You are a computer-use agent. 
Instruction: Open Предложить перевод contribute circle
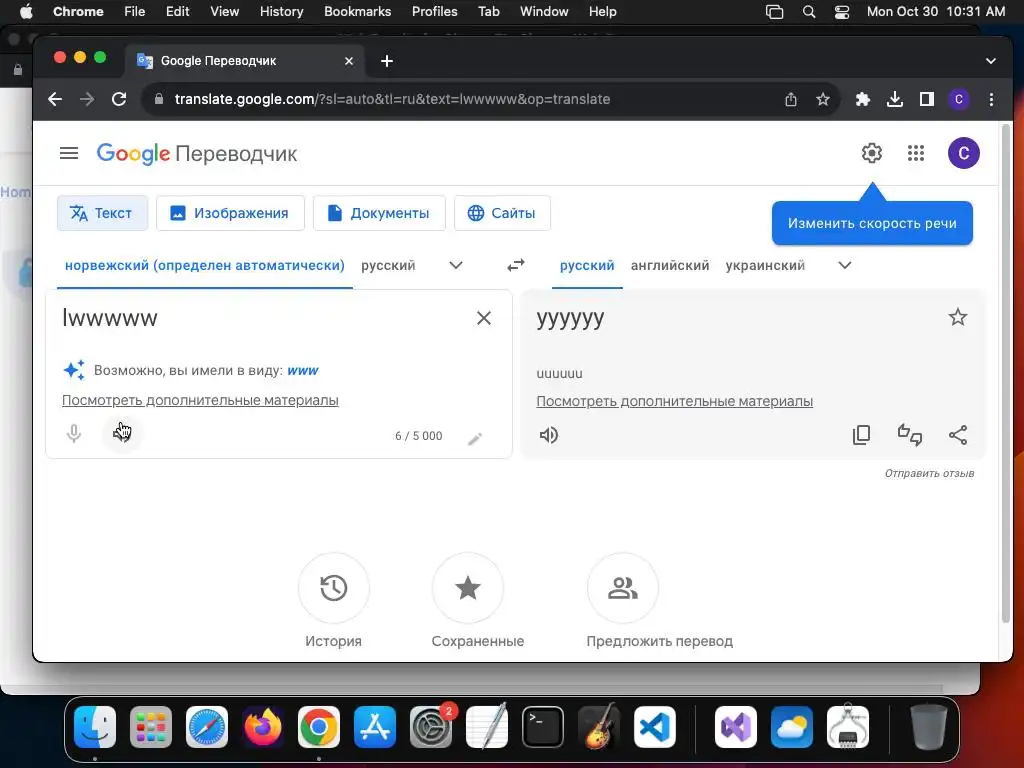623,588
